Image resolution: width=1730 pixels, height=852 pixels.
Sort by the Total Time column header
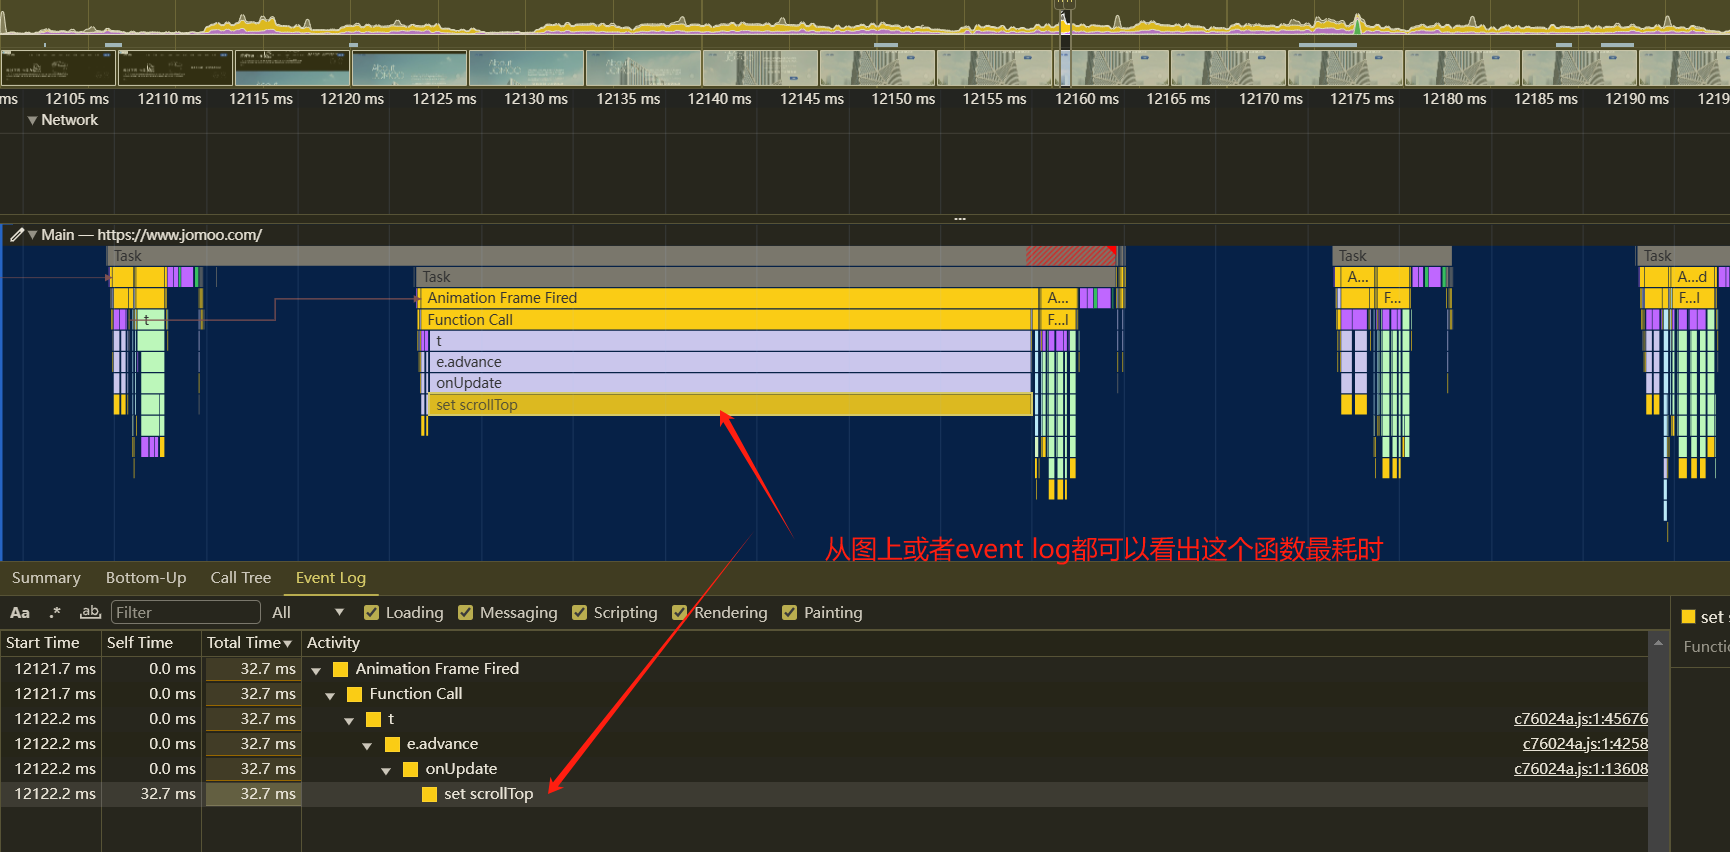tap(251, 643)
